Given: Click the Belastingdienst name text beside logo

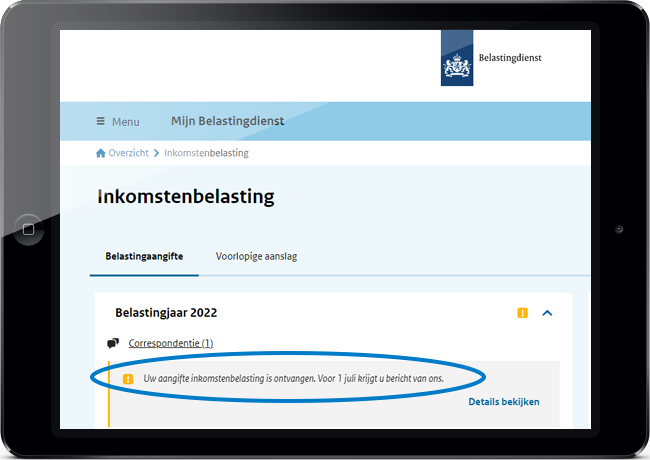Looking at the screenshot, I should coord(509,58).
